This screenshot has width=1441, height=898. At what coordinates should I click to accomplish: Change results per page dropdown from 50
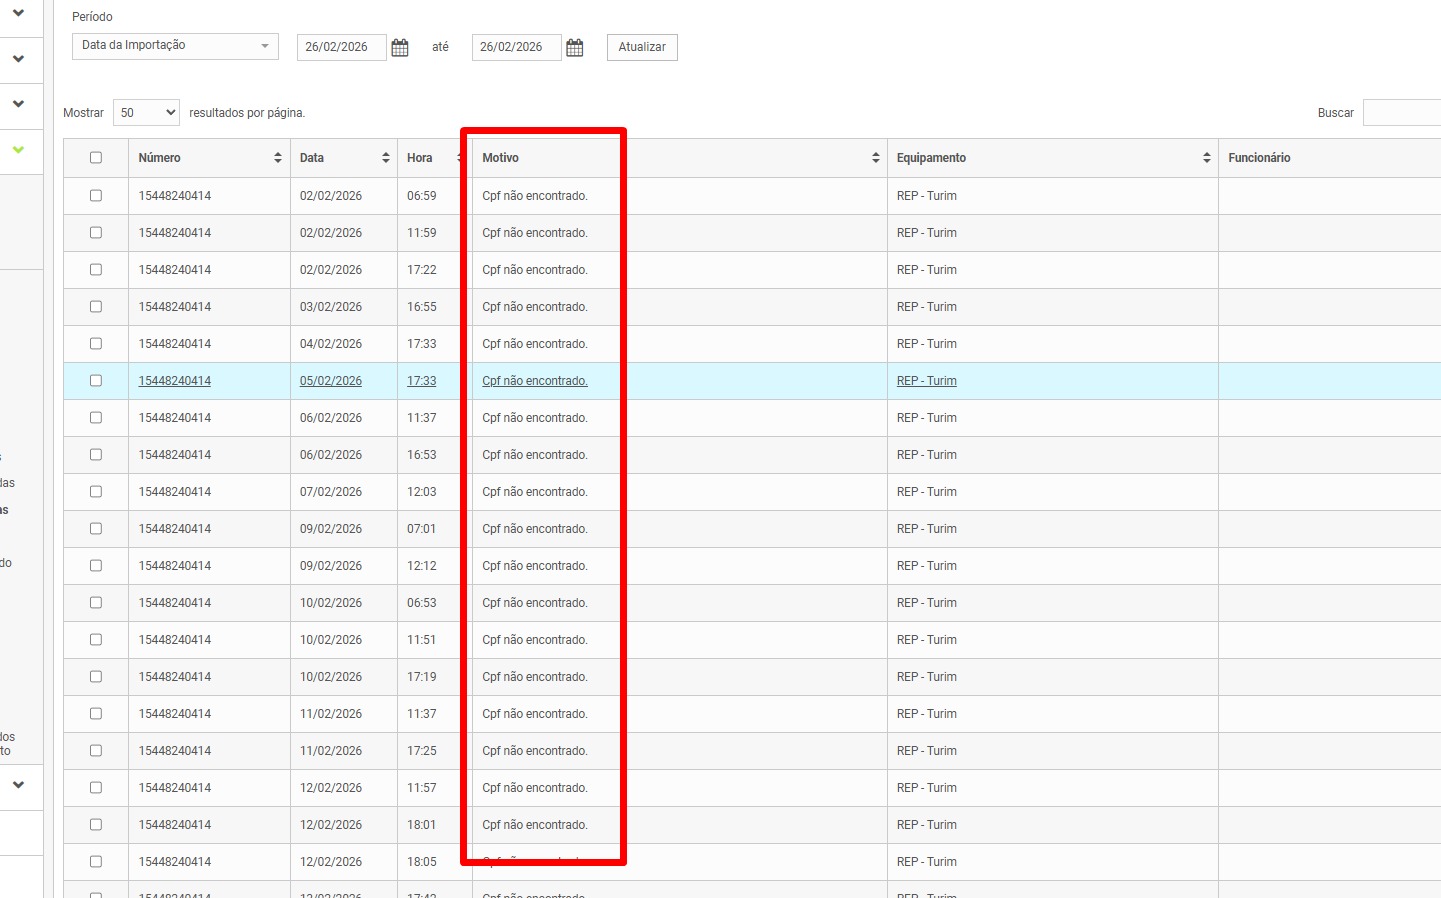pyautogui.click(x=146, y=113)
